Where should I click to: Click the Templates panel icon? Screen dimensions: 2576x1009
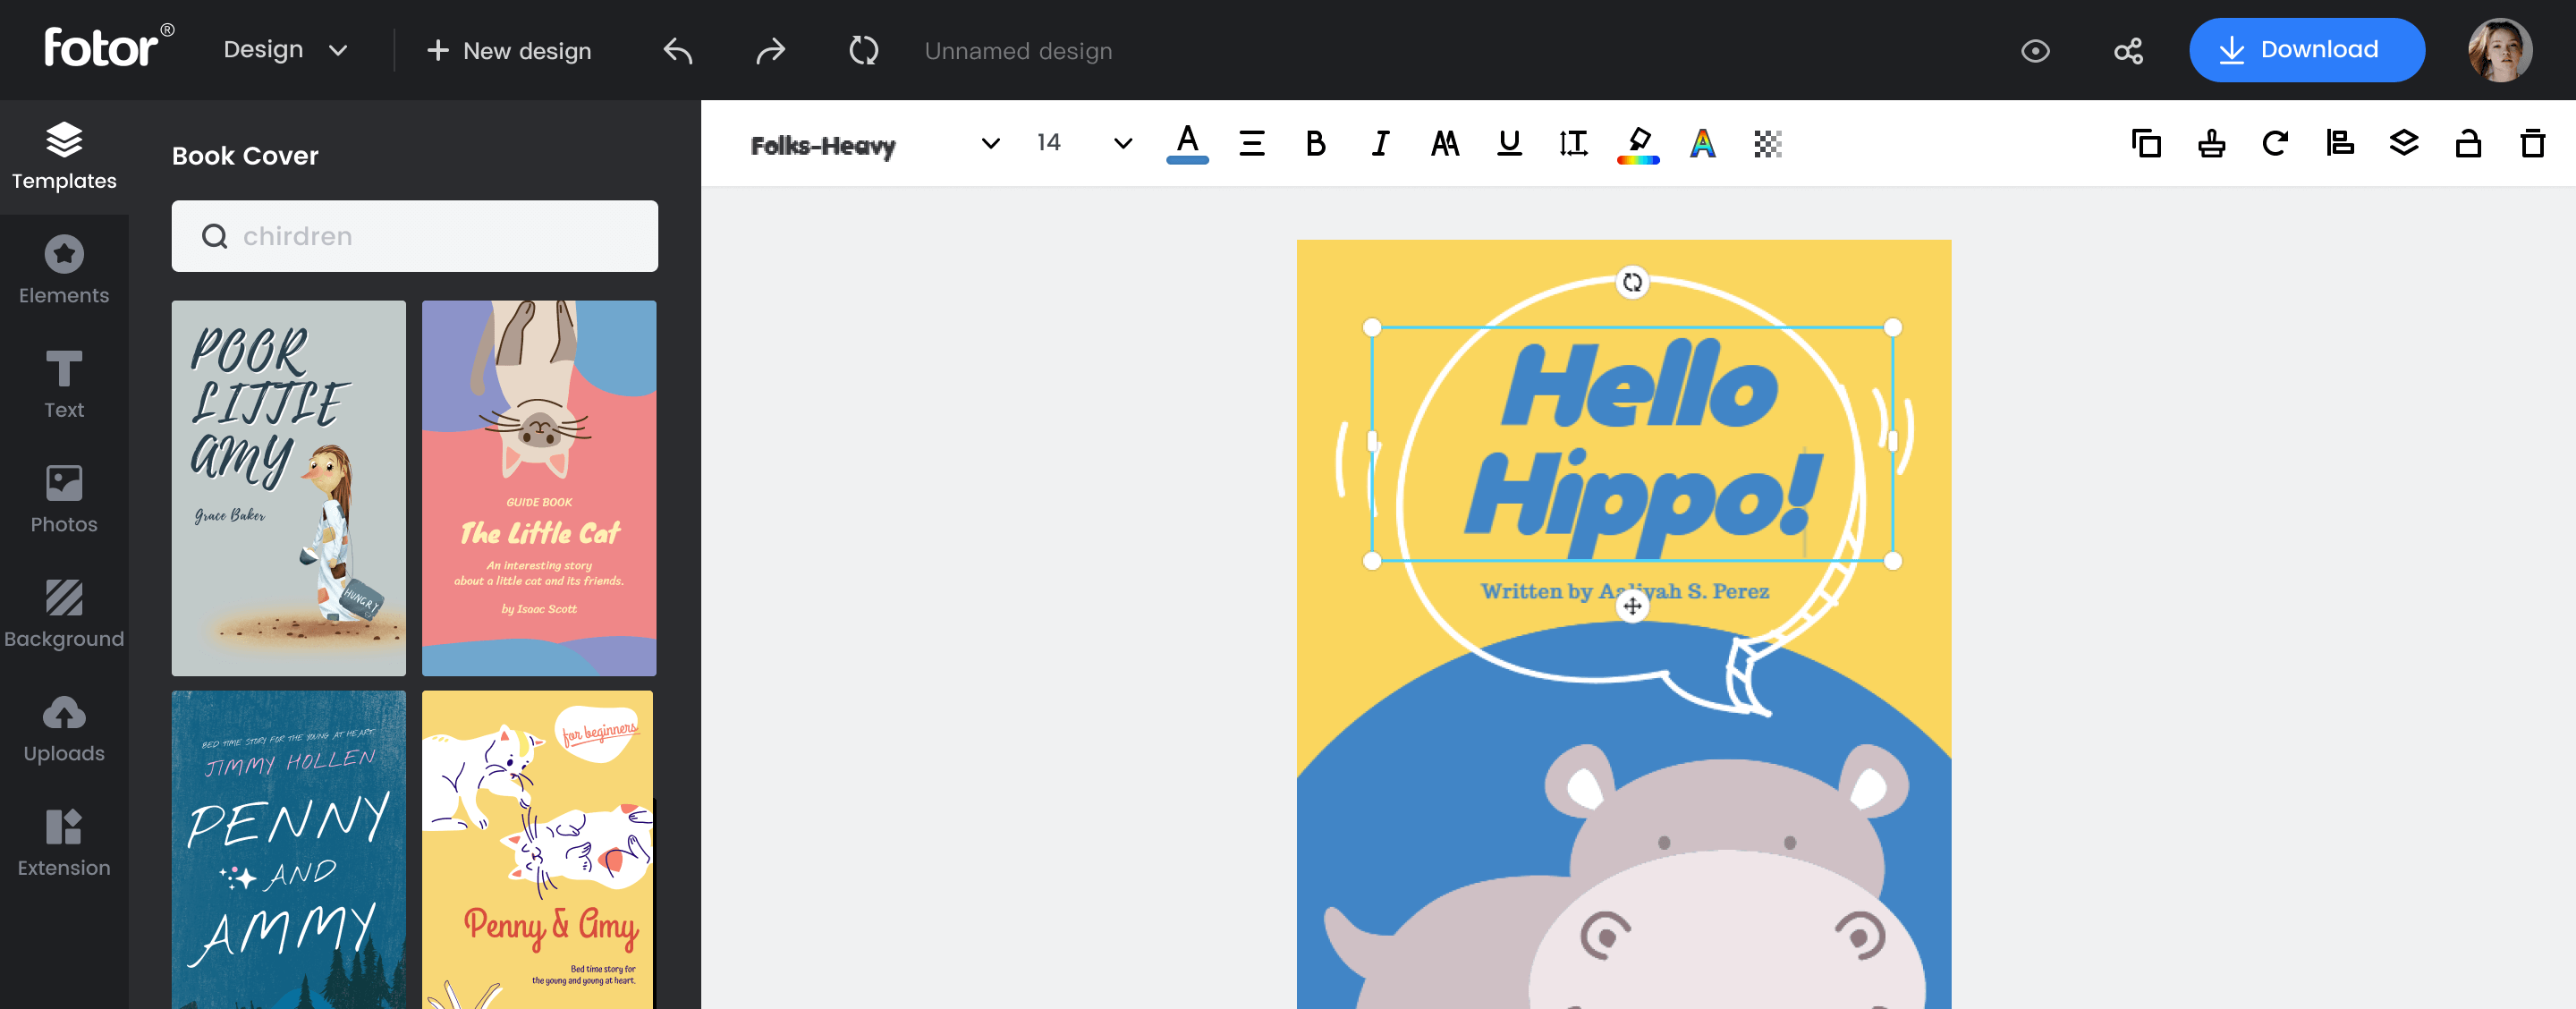[x=64, y=153]
